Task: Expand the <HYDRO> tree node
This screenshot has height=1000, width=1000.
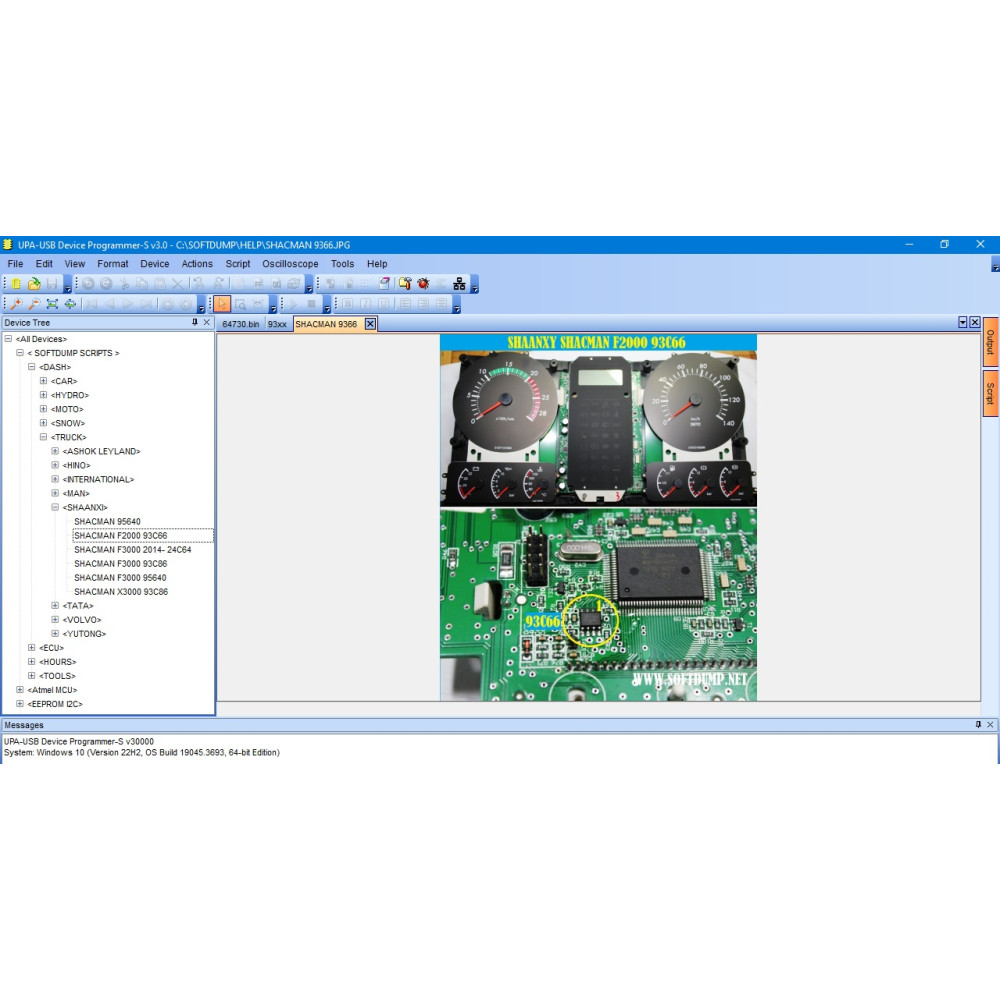Action: pyautogui.click(x=43, y=395)
